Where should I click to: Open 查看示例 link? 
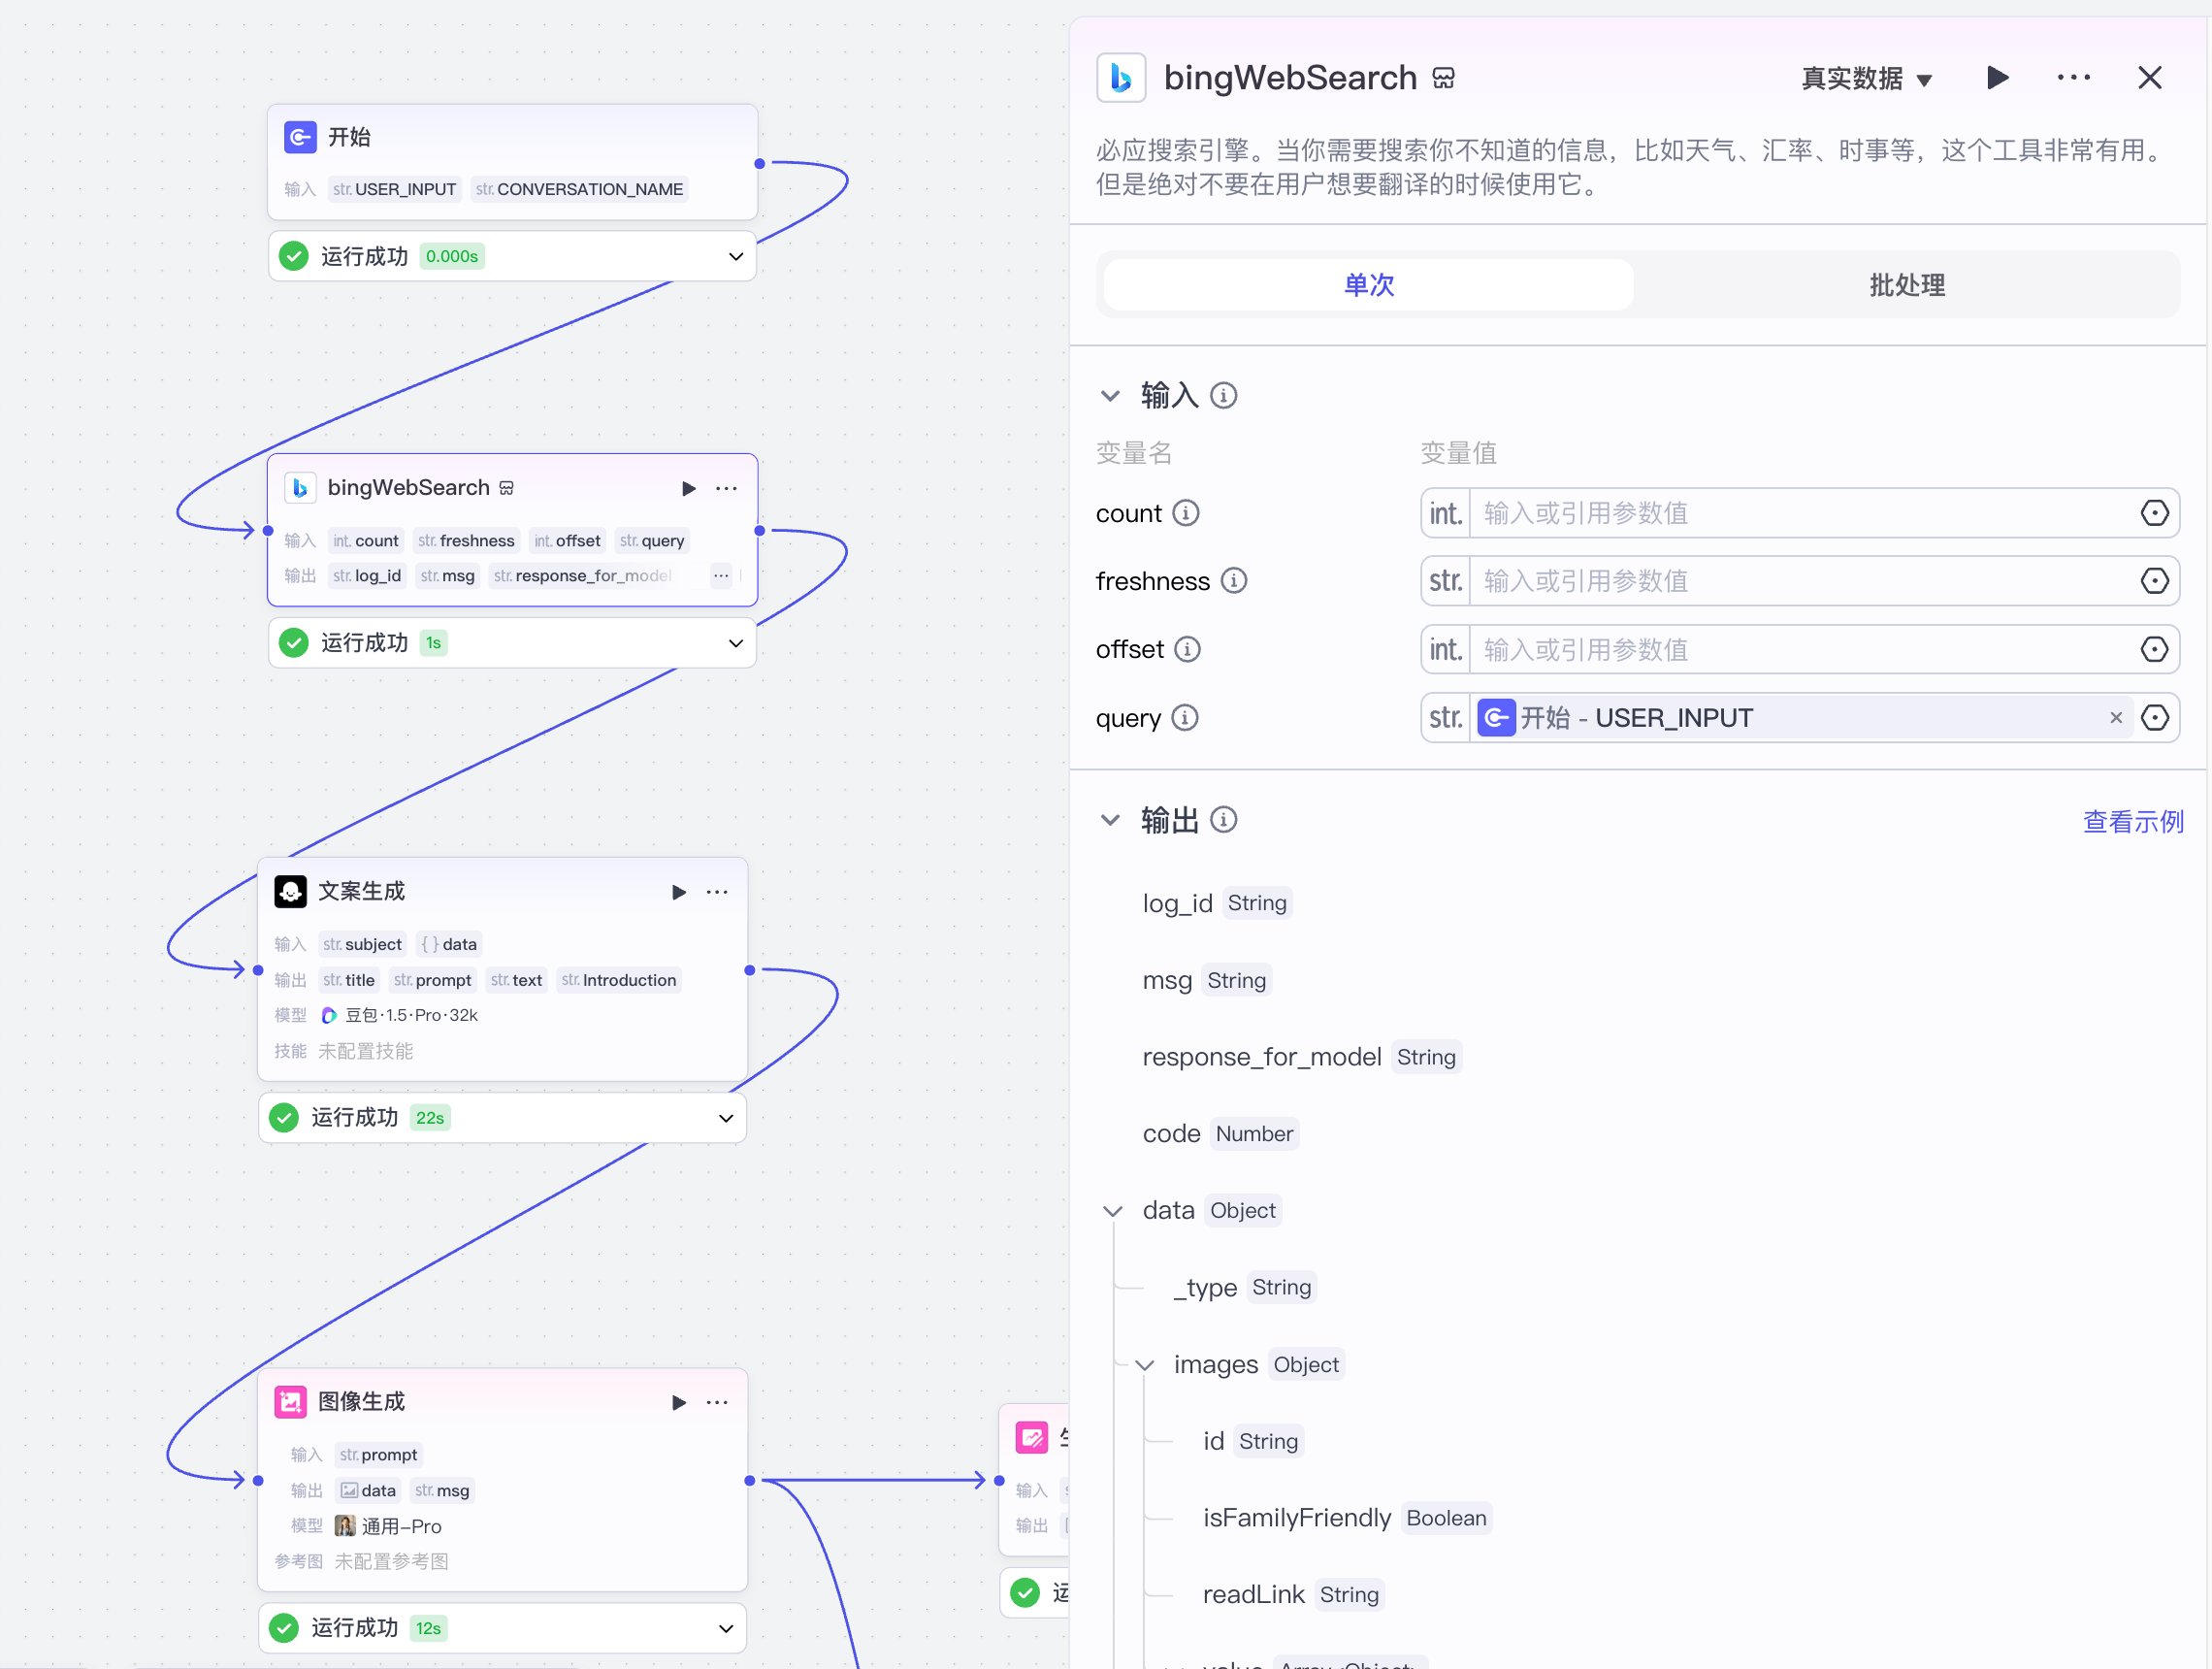tap(2132, 821)
